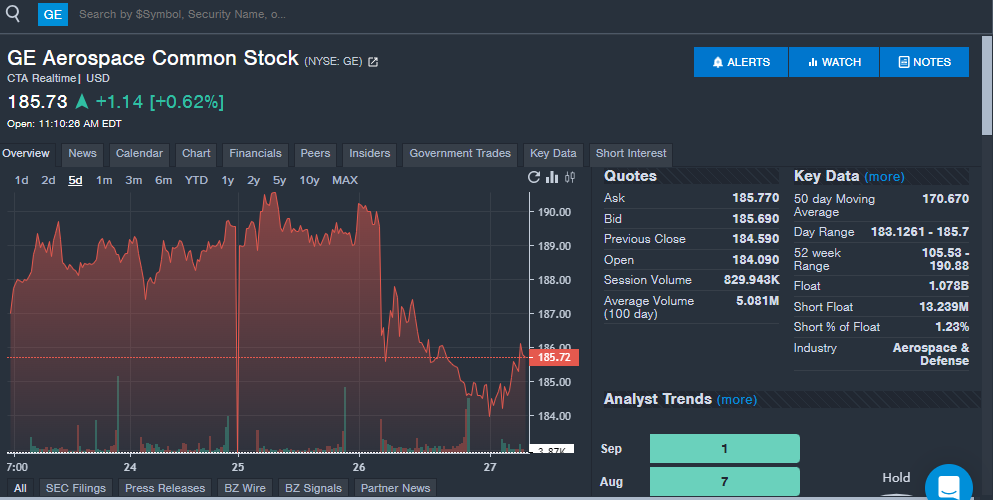Viewport: 993px width, 500px height.
Task: Click Short Float value 13.239M
Action: (x=944, y=307)
